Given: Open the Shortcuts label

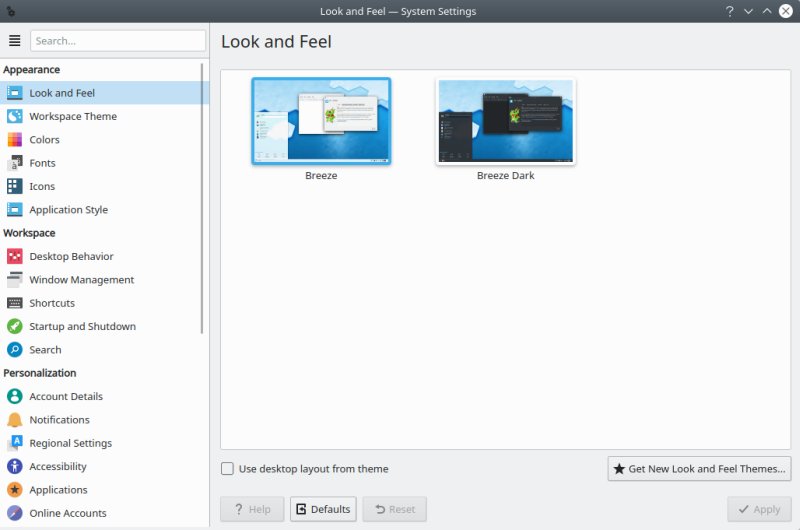Looking at the screenshot, I should (52, 303).
